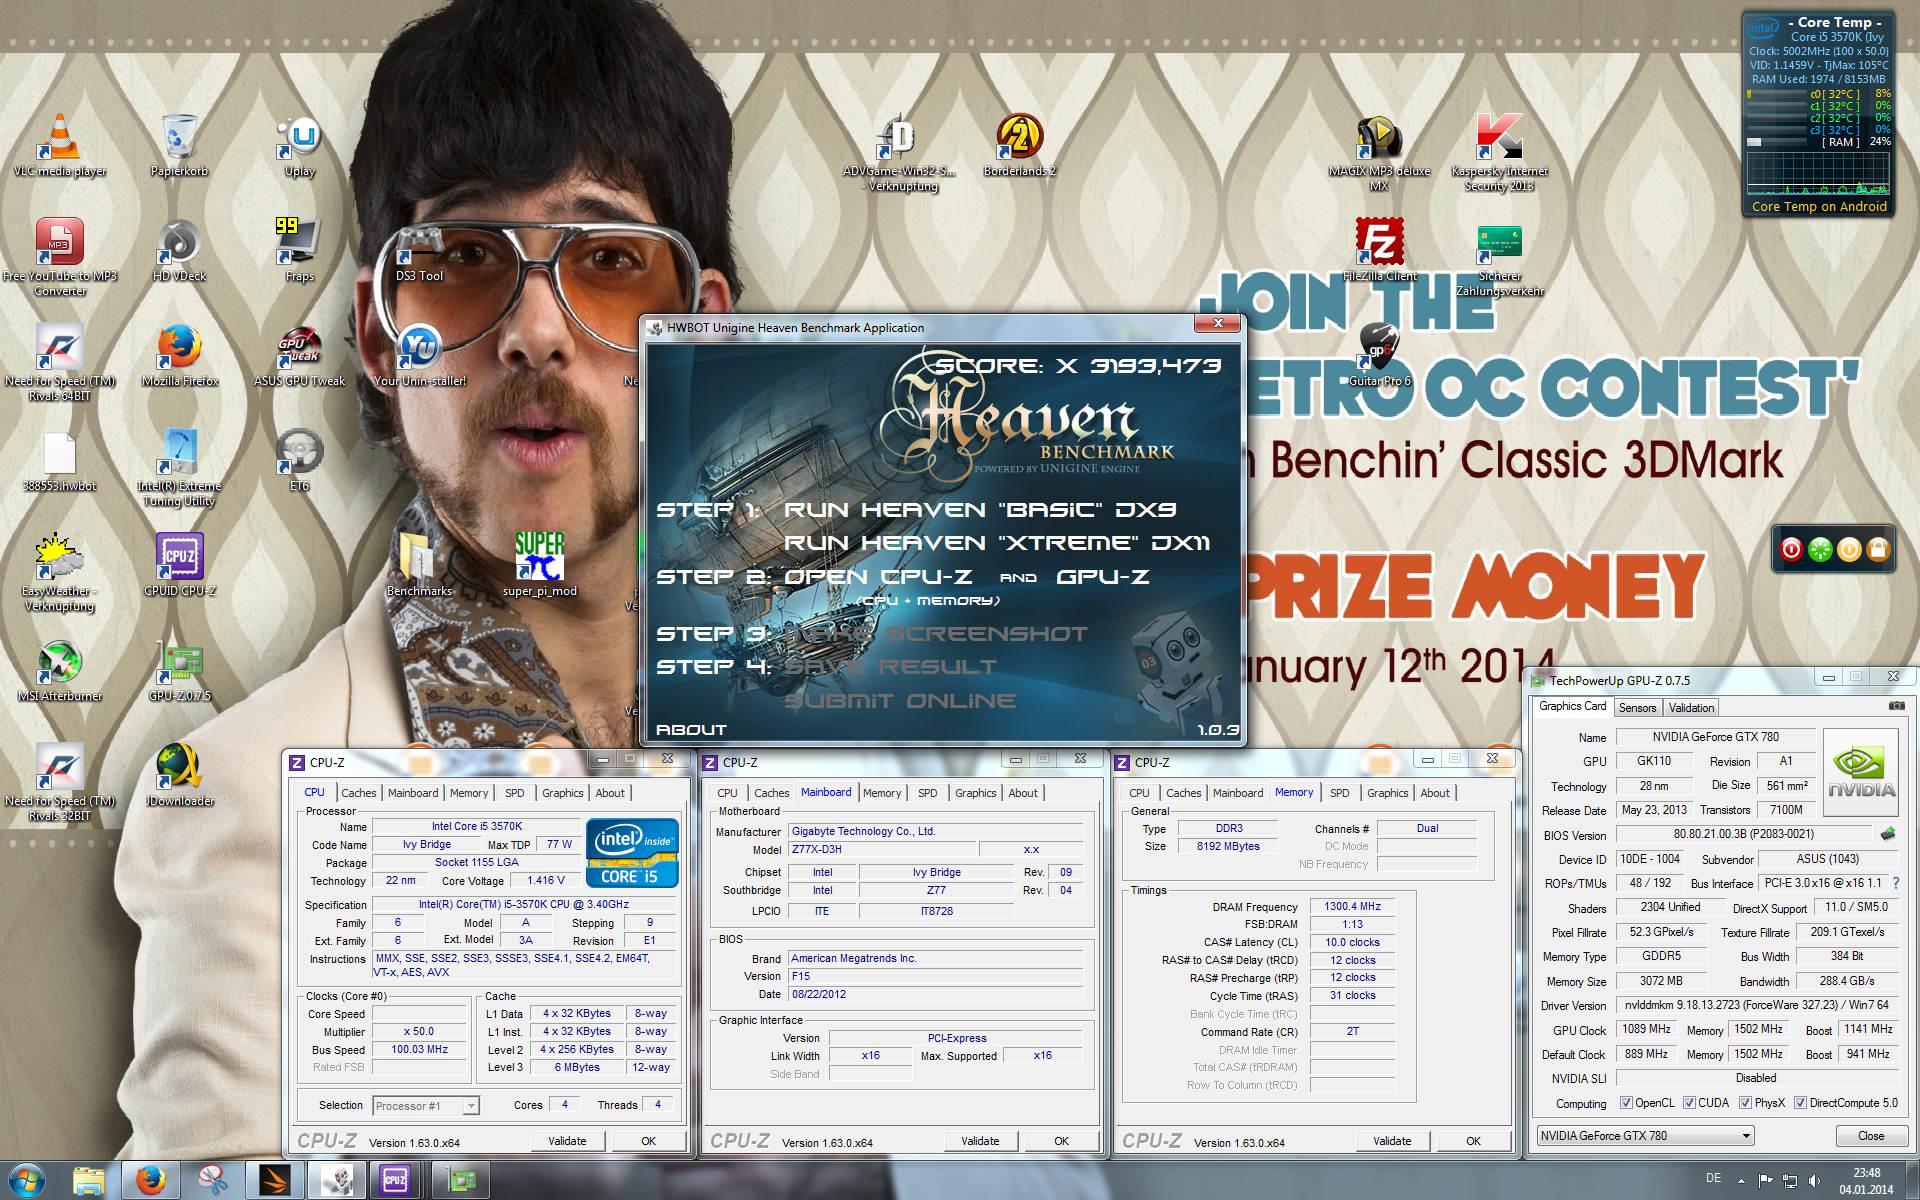Open the 388553.hwbot file

(x=60, y=462)
